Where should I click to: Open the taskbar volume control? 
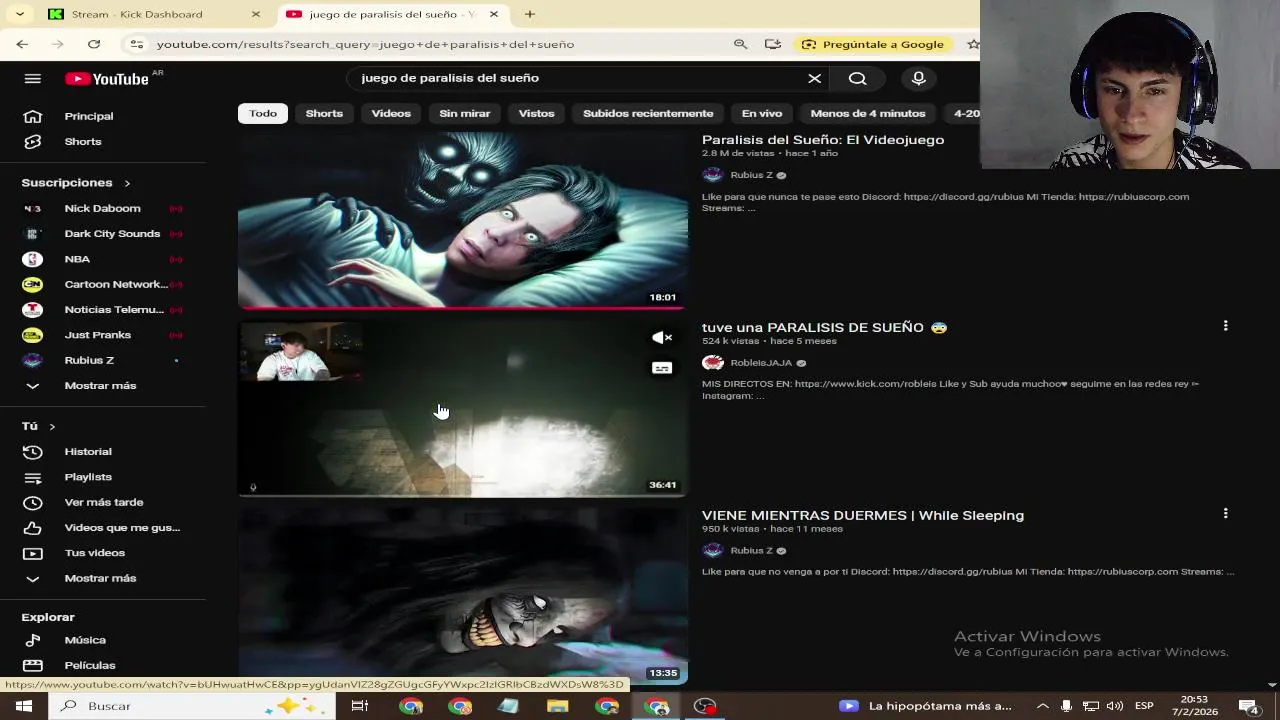(x=1114, y=706)
